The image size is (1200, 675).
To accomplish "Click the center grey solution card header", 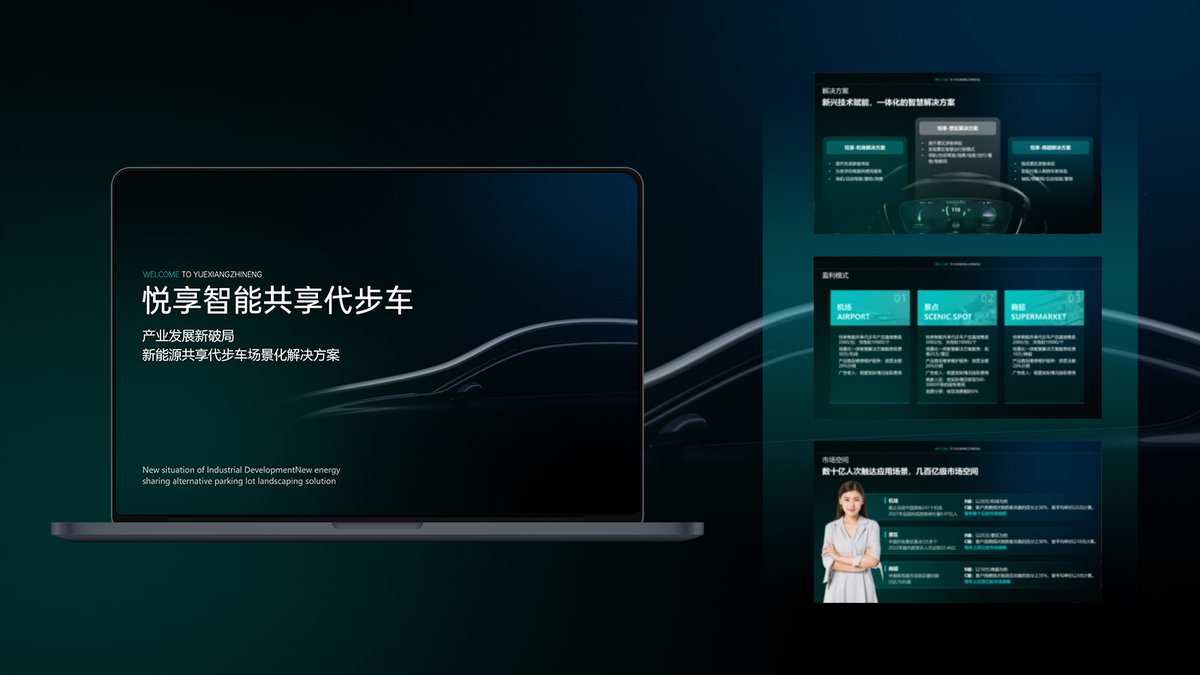I will 957,128.
